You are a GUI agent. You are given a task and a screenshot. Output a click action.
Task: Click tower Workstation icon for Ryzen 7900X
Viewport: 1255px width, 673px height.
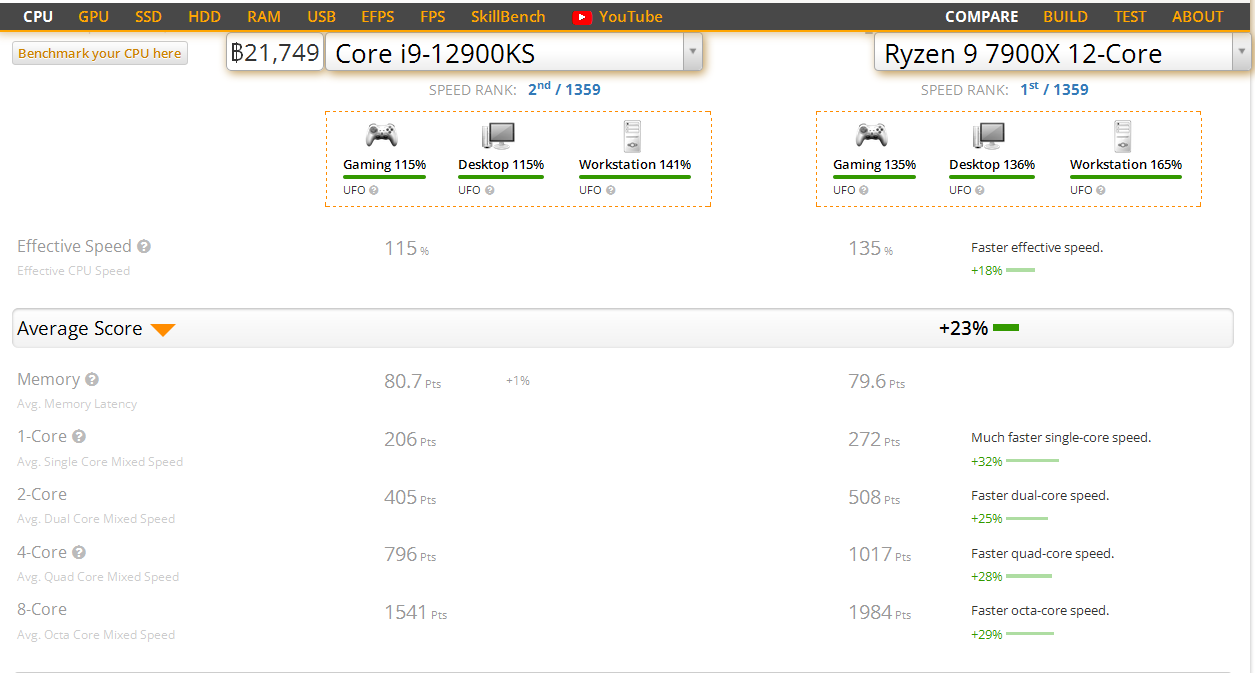(1122, 136)
